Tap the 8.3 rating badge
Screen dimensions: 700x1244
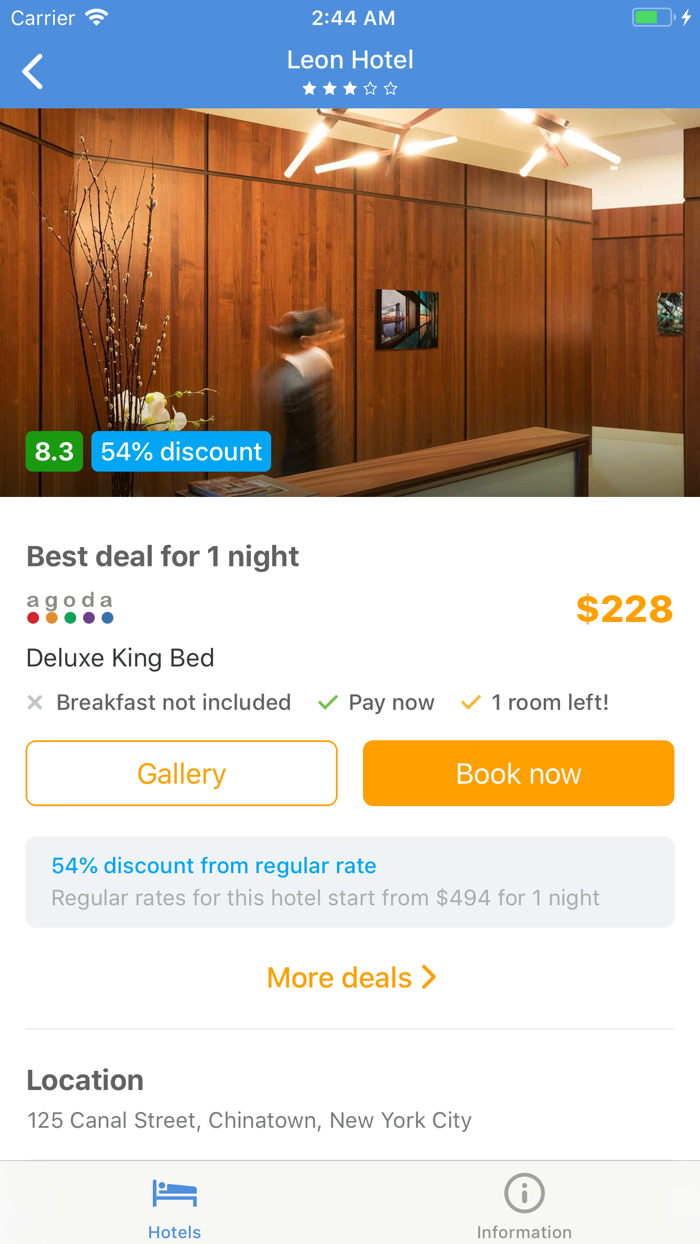tap(54, 451)
